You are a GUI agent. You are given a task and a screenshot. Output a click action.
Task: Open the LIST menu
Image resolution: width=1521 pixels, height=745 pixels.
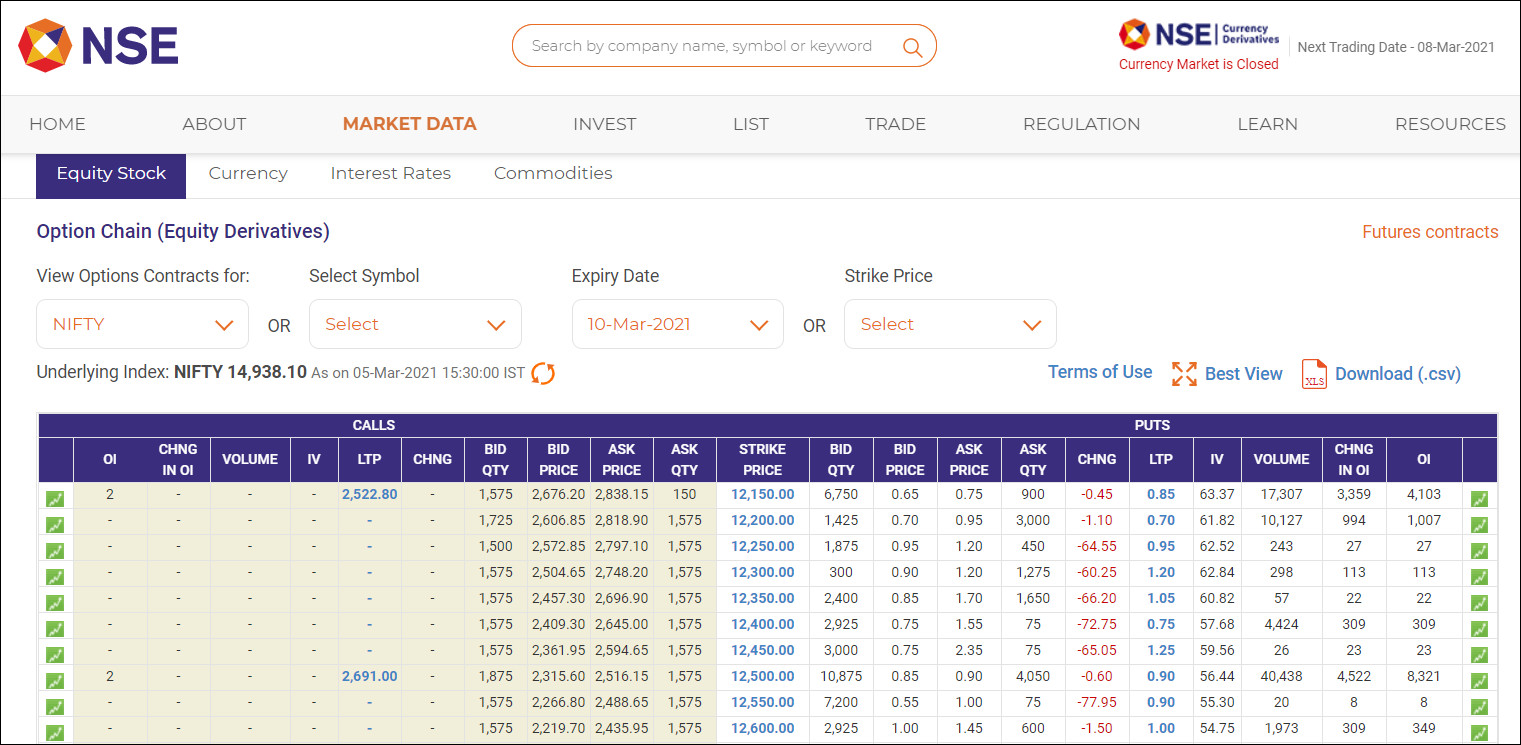[751, 124]
